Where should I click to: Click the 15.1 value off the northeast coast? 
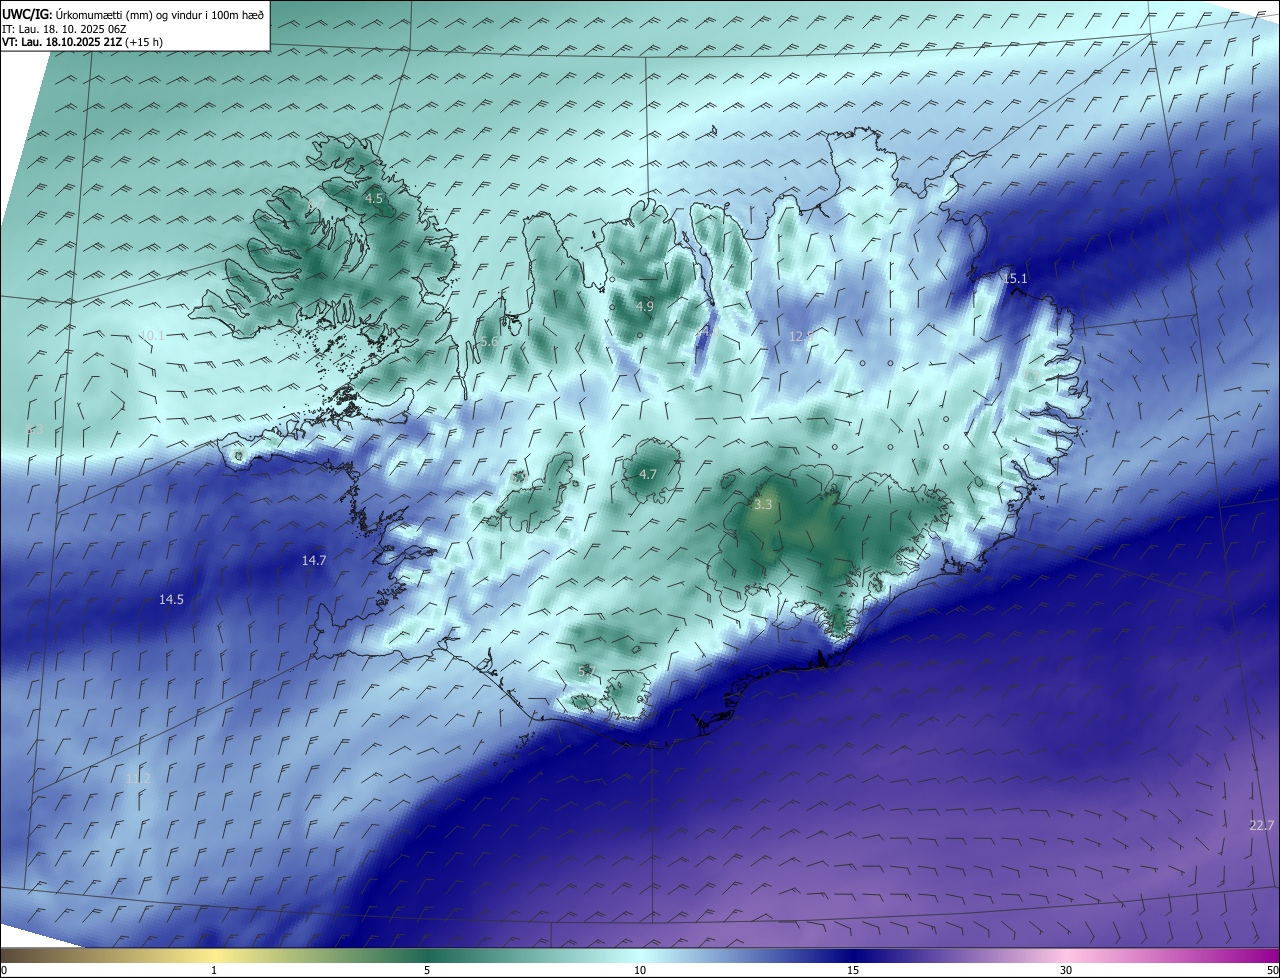point(1015,278)
